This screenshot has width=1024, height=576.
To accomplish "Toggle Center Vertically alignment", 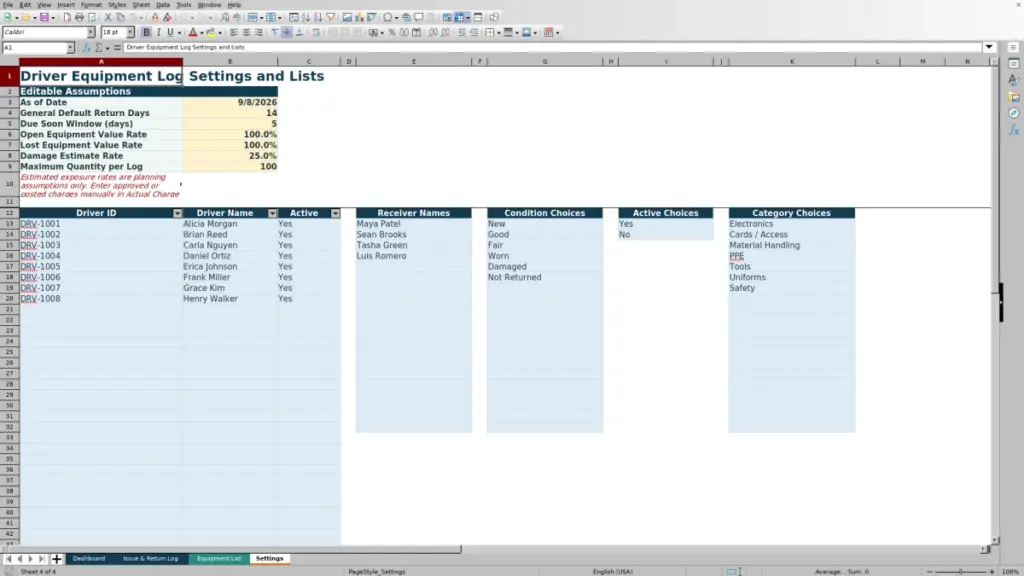I will [287, 33].
